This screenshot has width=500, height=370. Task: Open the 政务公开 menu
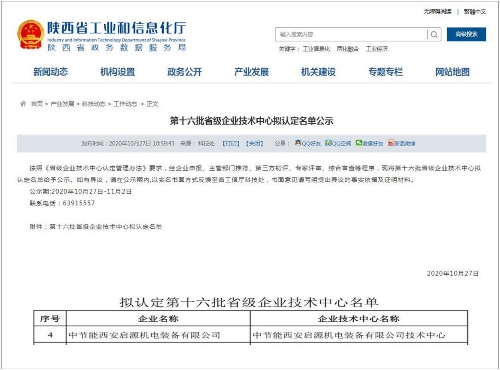[x=185, y=72]
